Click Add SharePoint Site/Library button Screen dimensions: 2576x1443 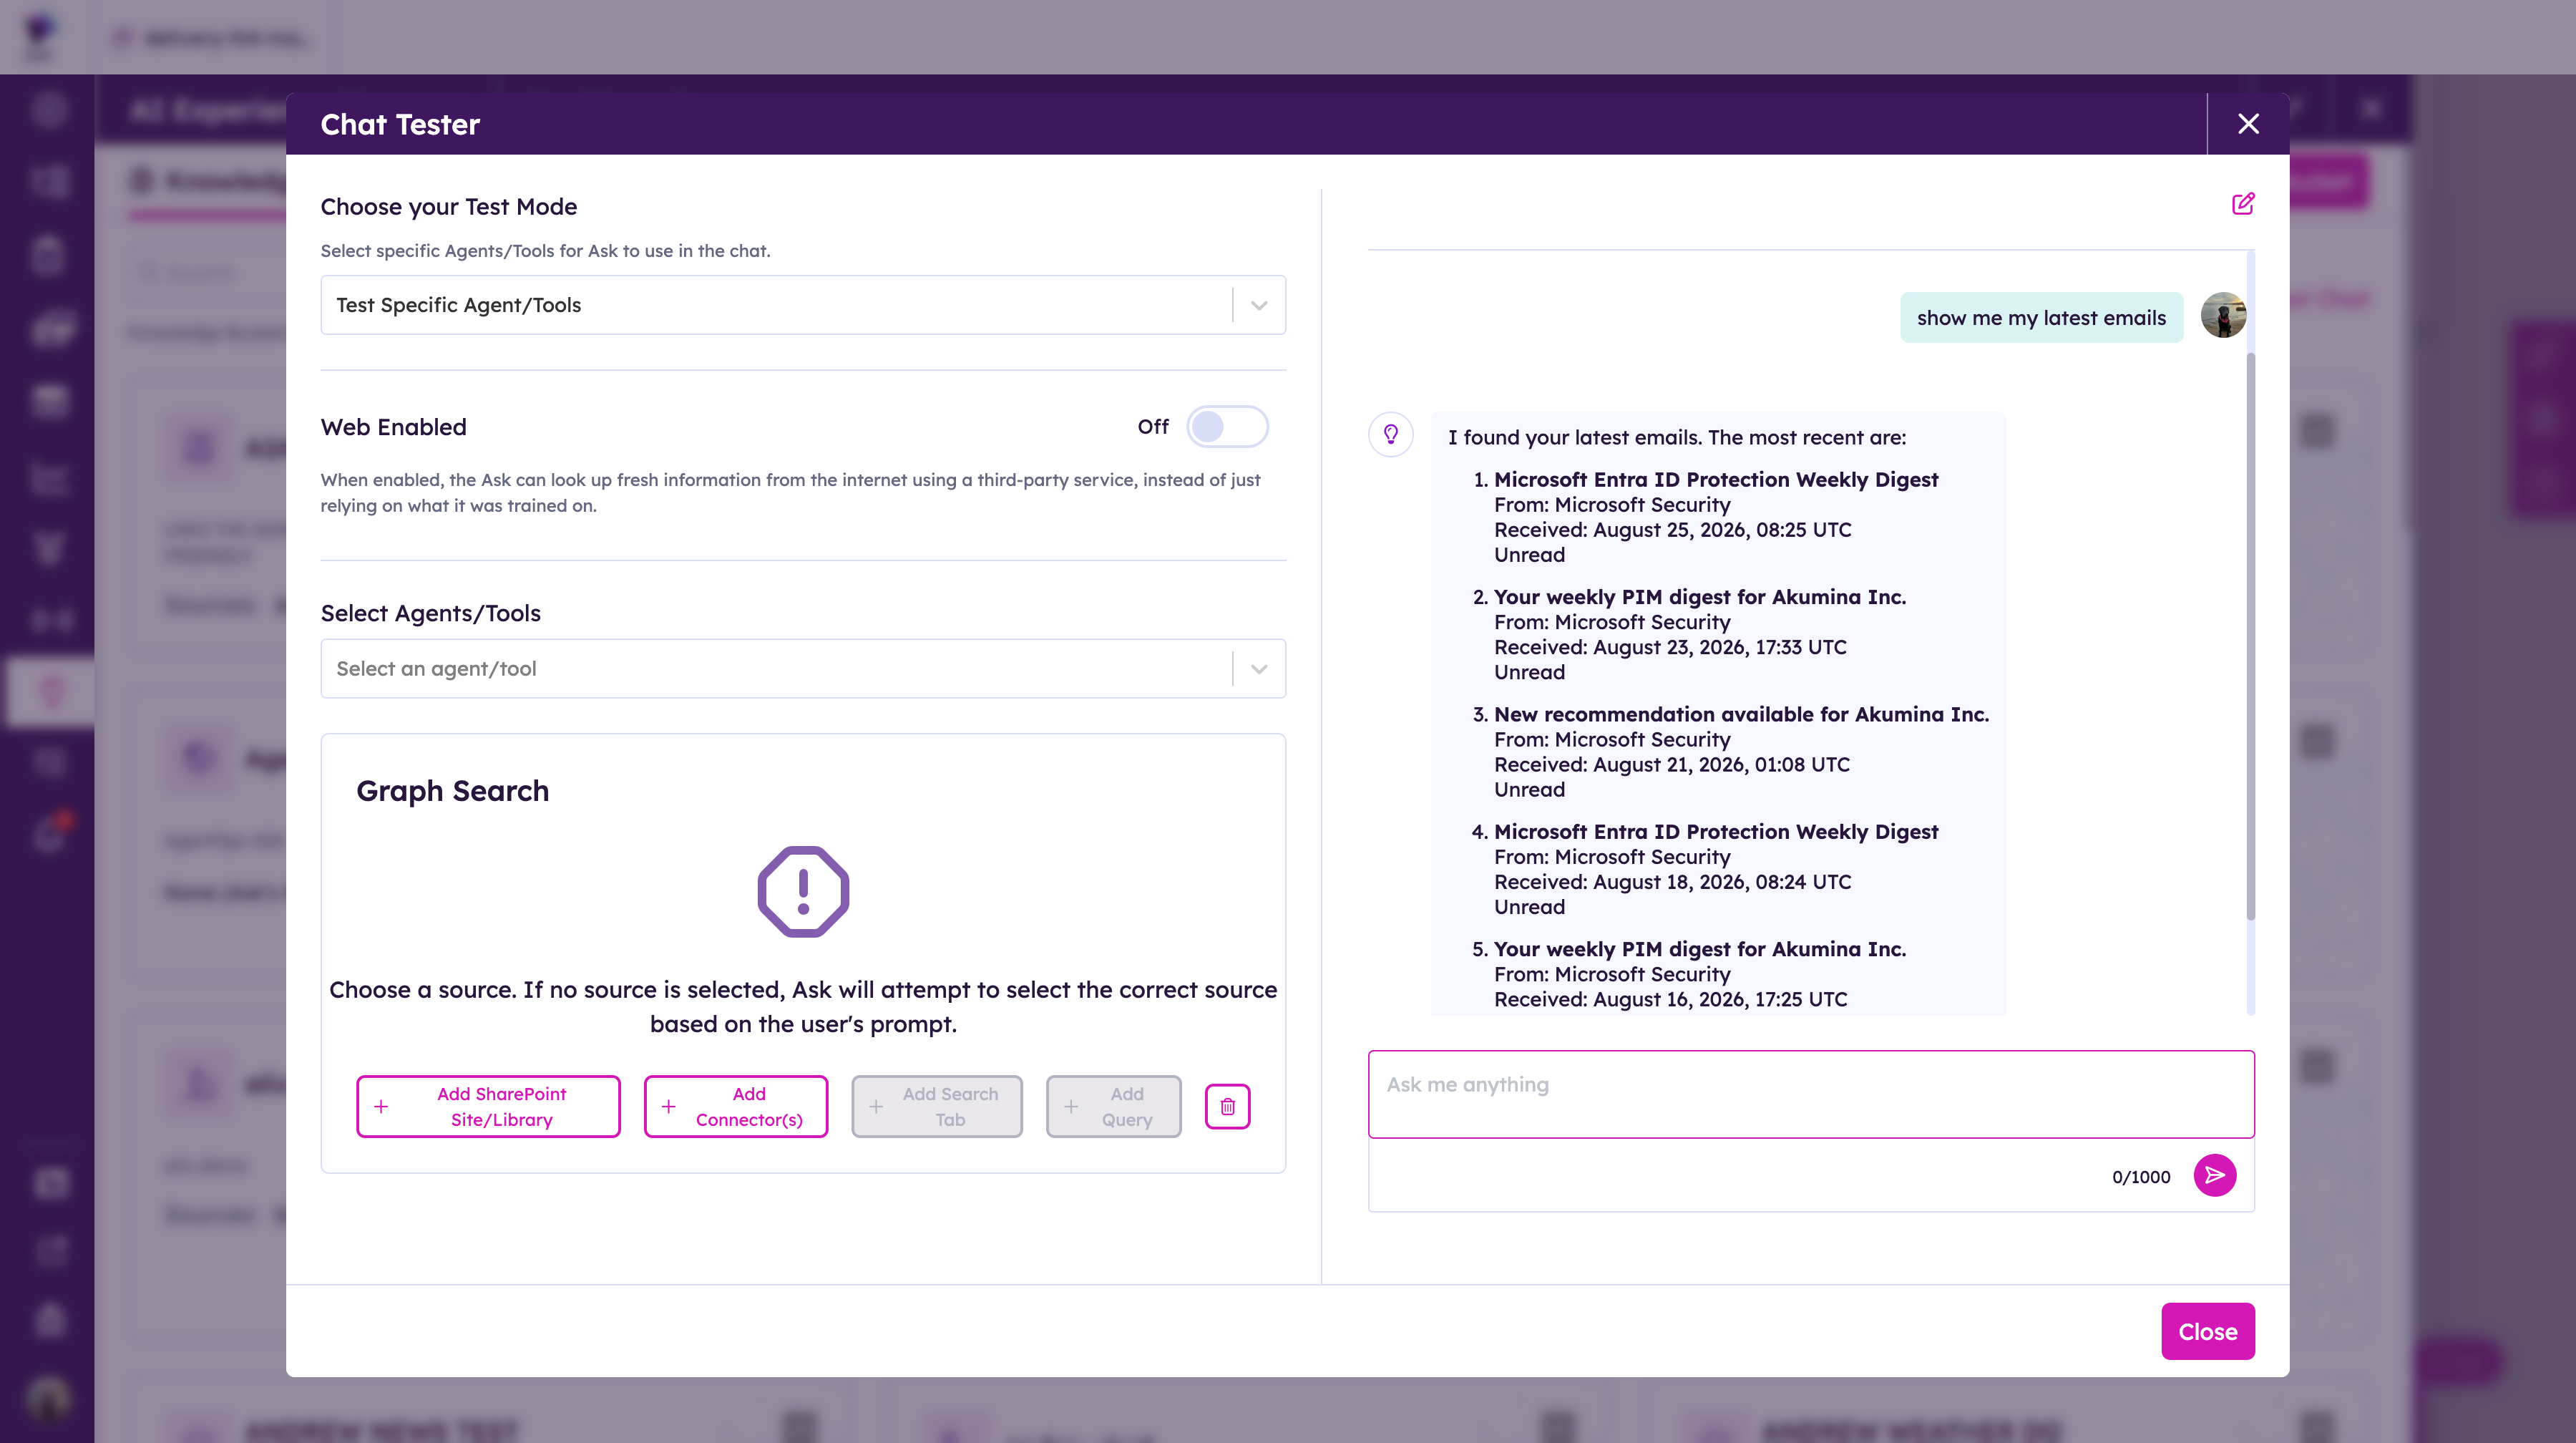pyautogui.click(x=488, y=1107)
